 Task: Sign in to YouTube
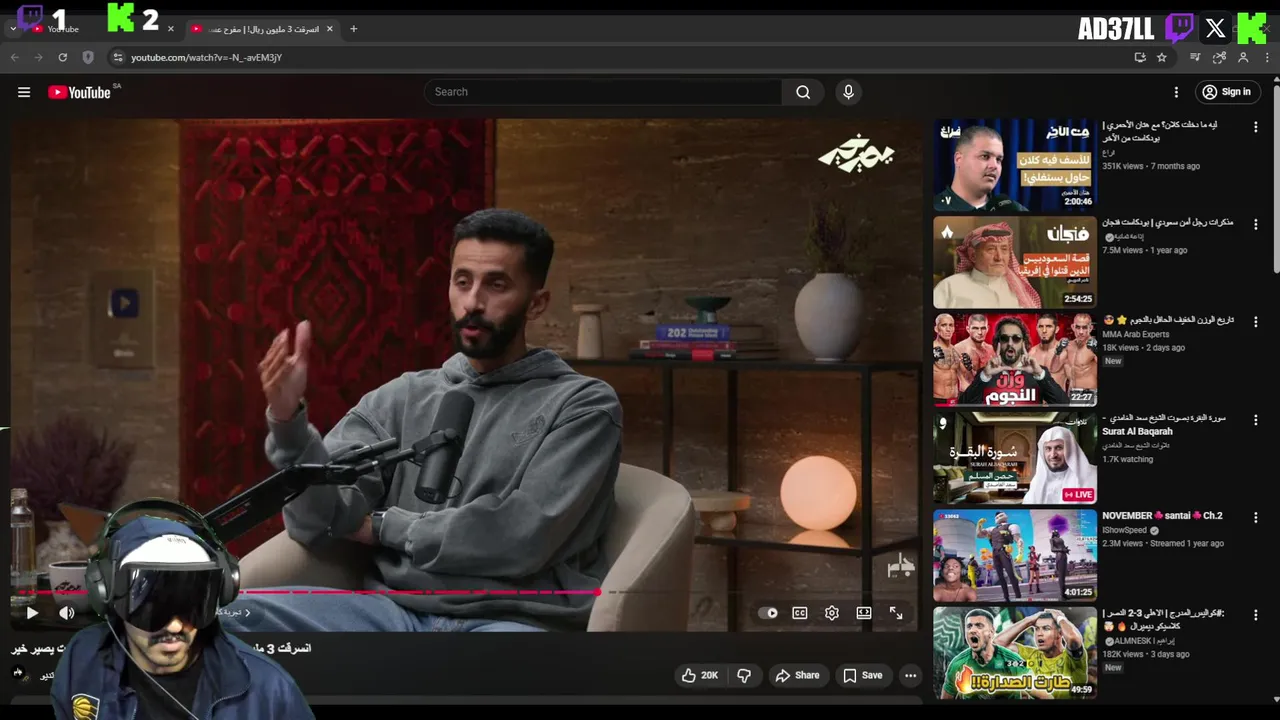(x=1227, y=92)
